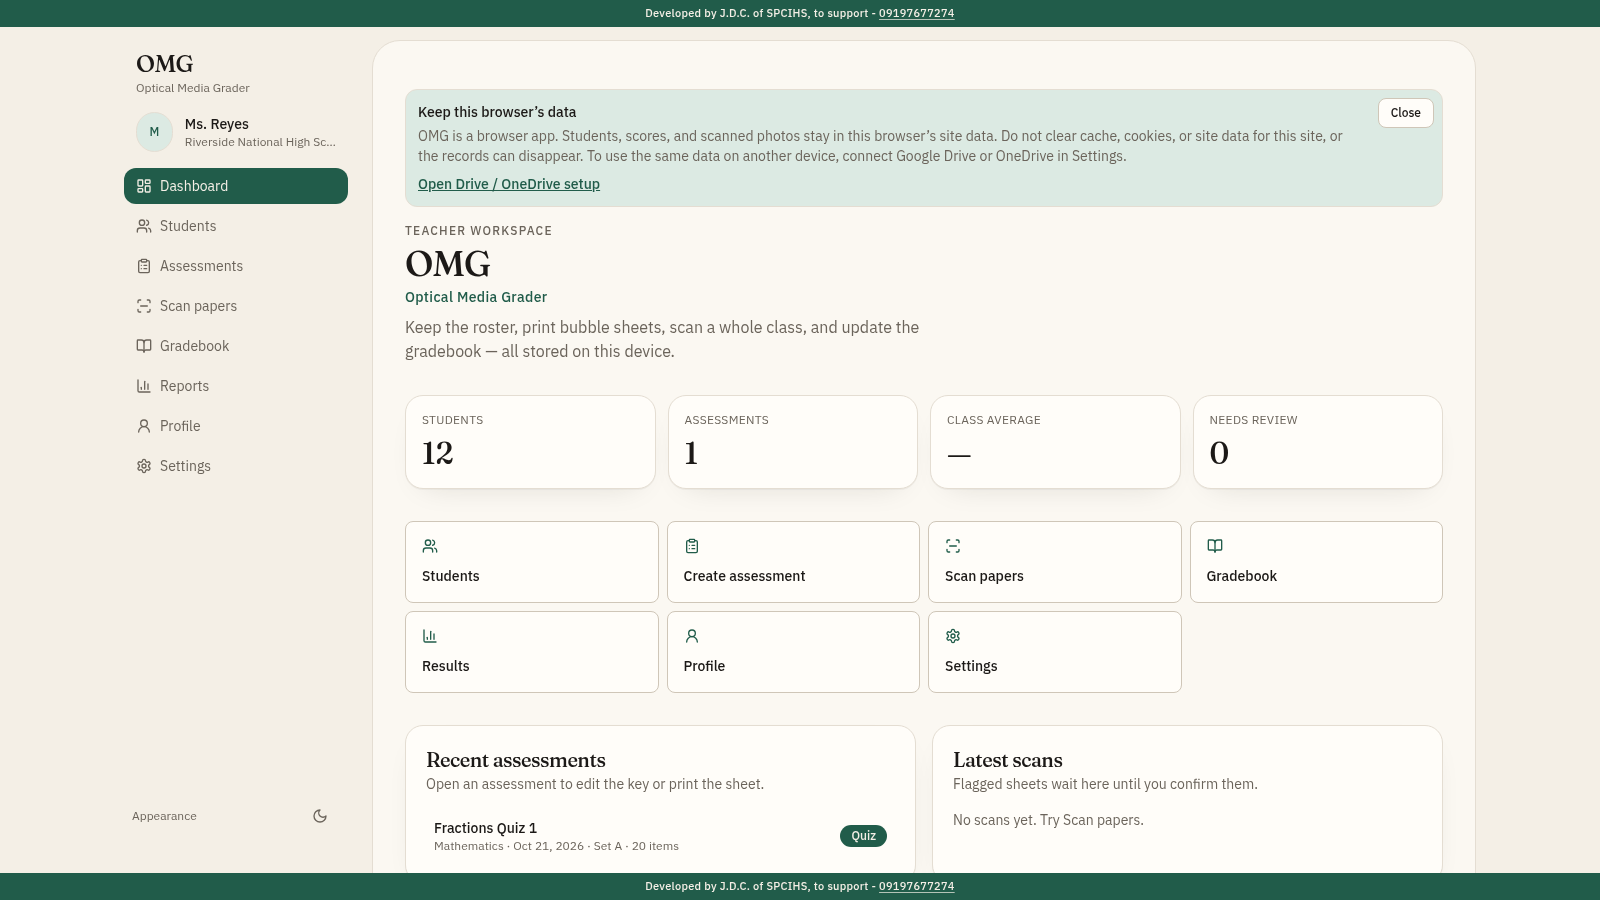This screenshot has width=1600, height=900.
Task: Select Gradebook in the sidebar menu
Action: click(x=236, y=346)
